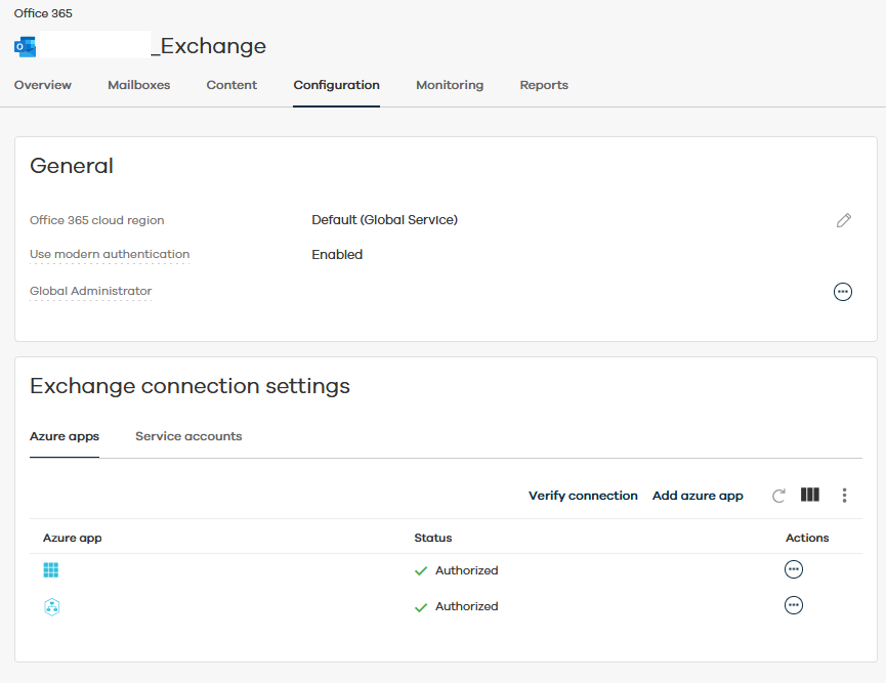Click the Use modern authentication label
The width and height of the screenshot is (886, 683).
[x=110, y=254]
